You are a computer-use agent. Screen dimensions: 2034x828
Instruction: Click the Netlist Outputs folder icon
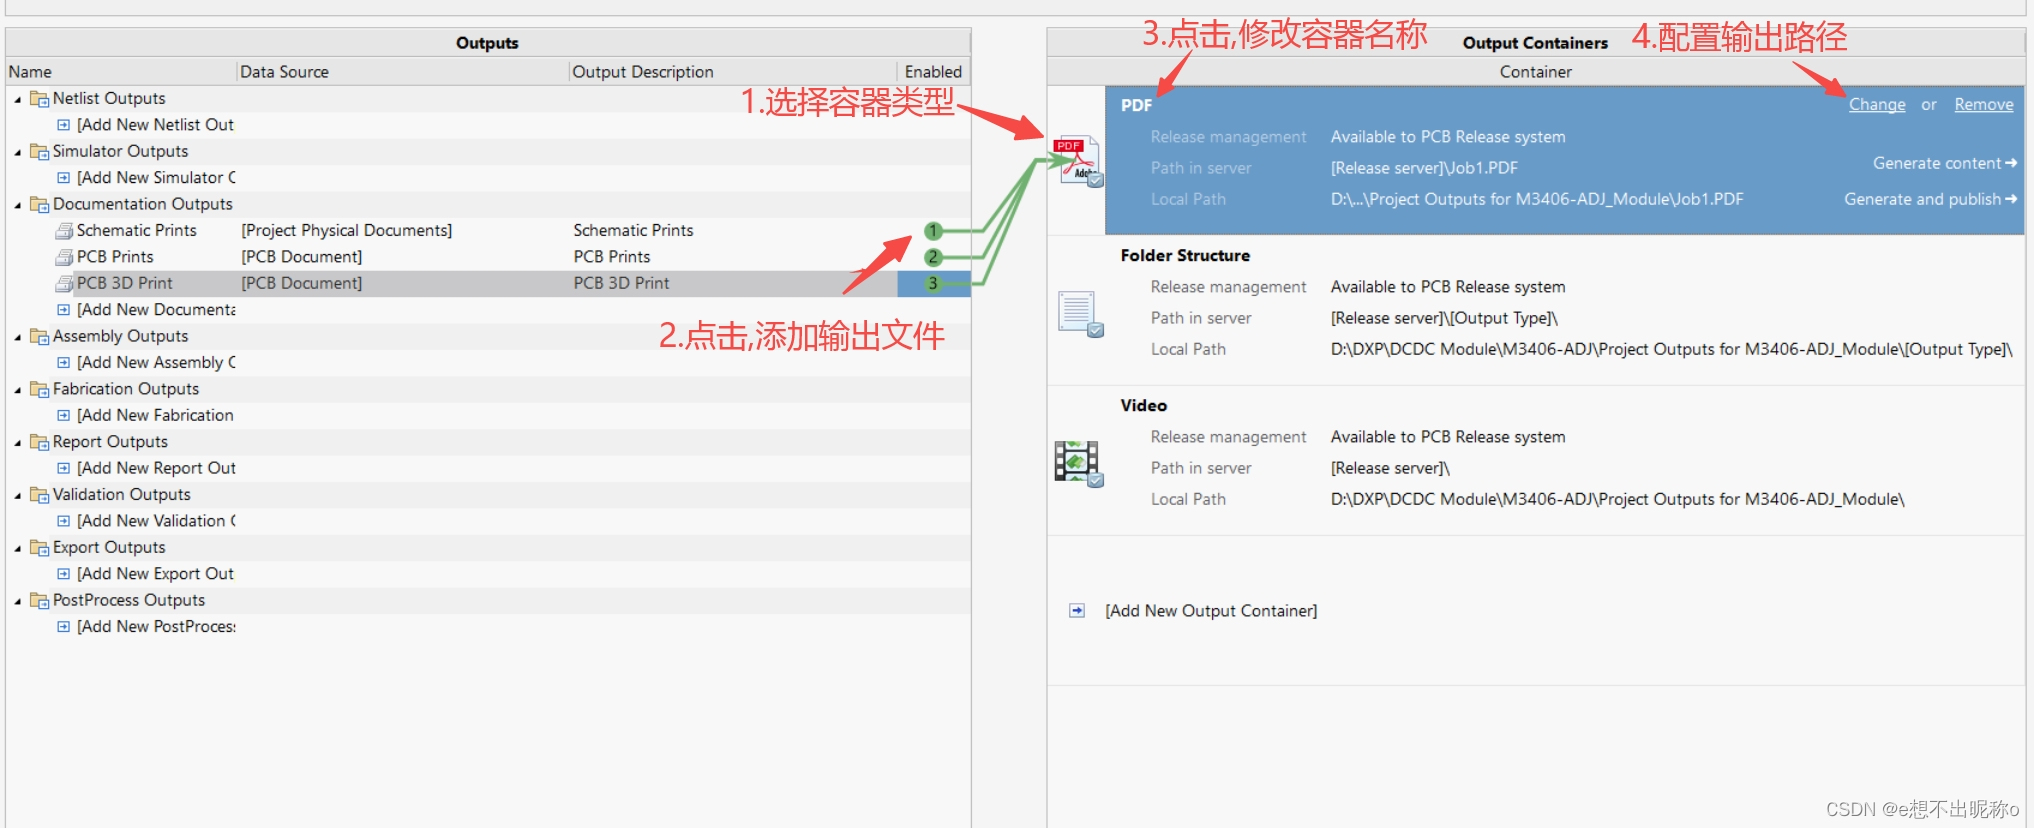point(40,99)
